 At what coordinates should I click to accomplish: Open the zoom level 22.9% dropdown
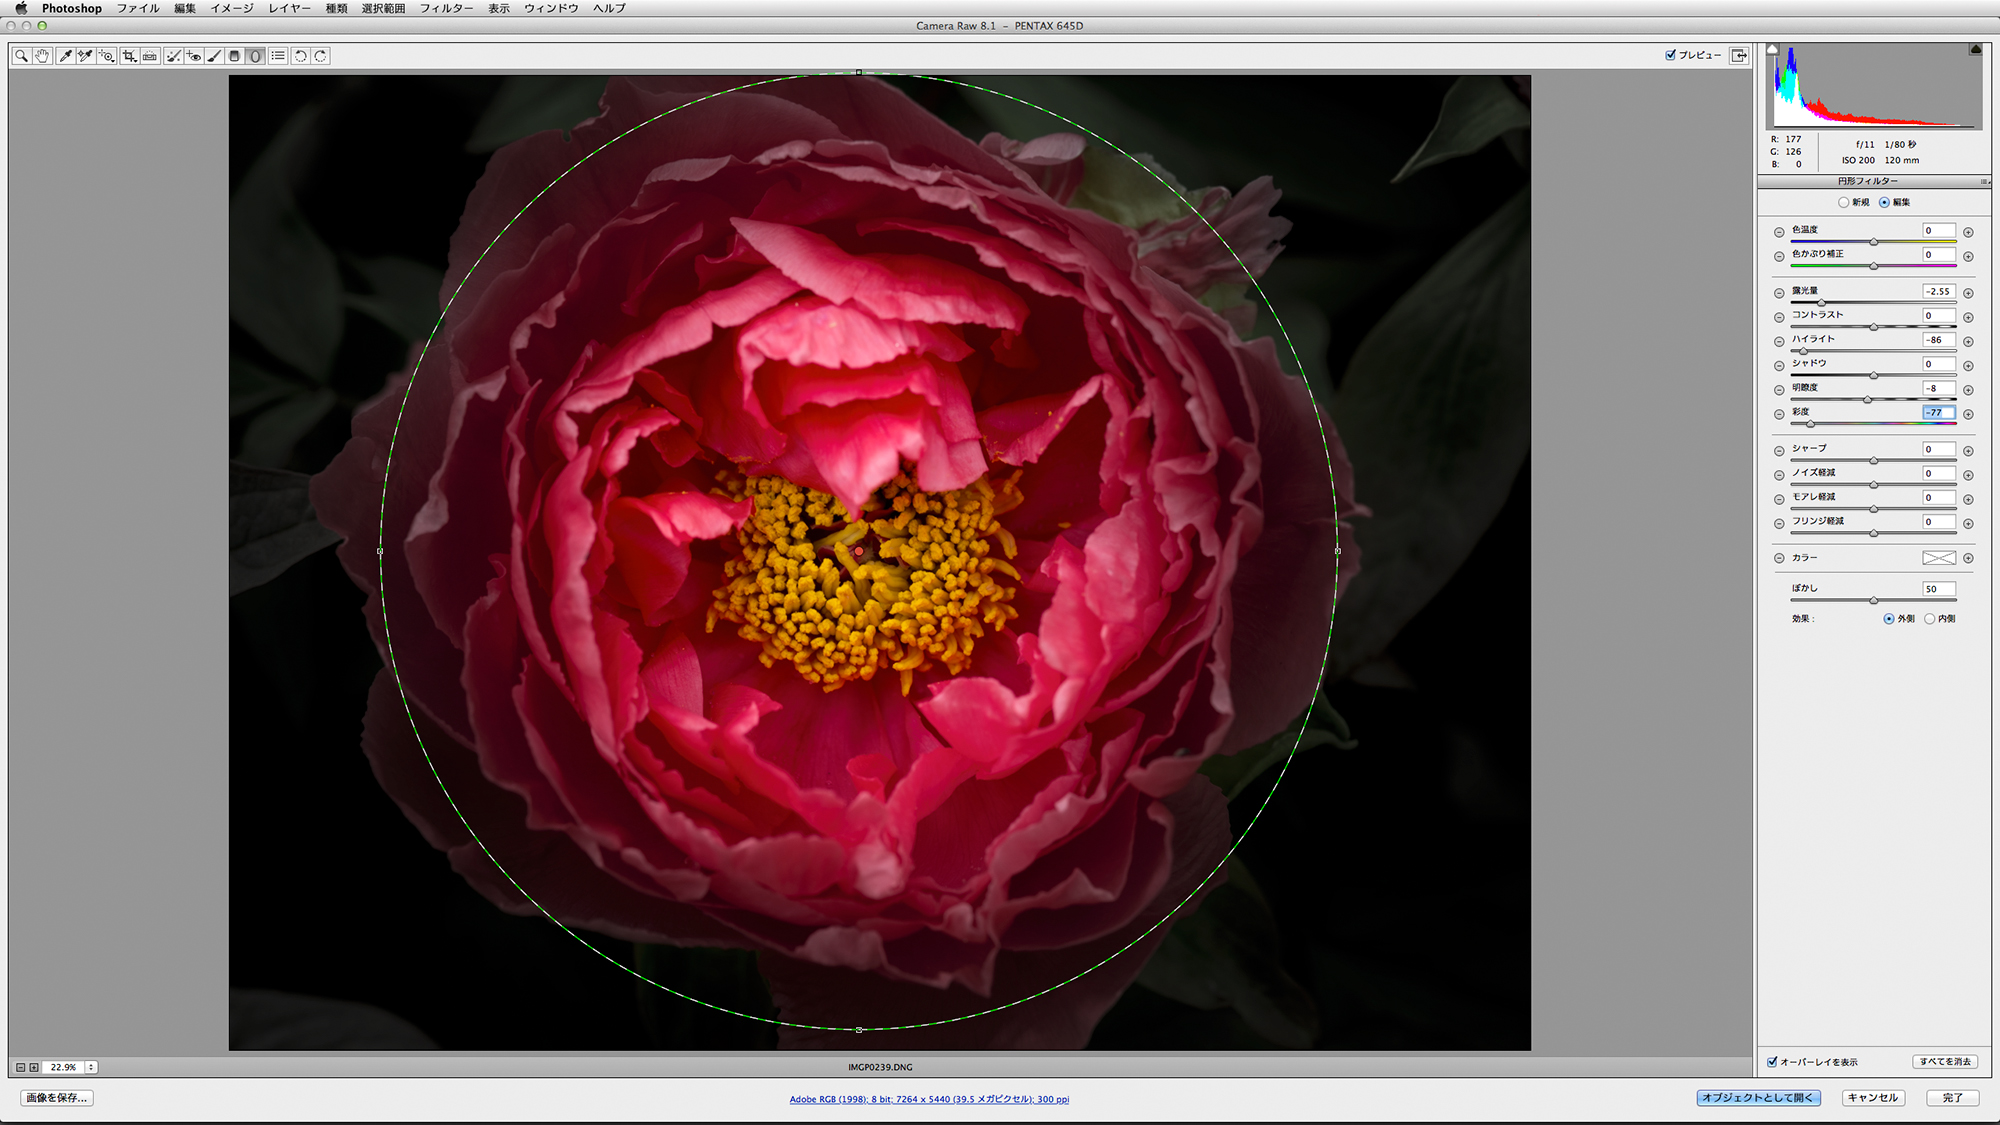pyautogui.click(x=91, y=1067)
